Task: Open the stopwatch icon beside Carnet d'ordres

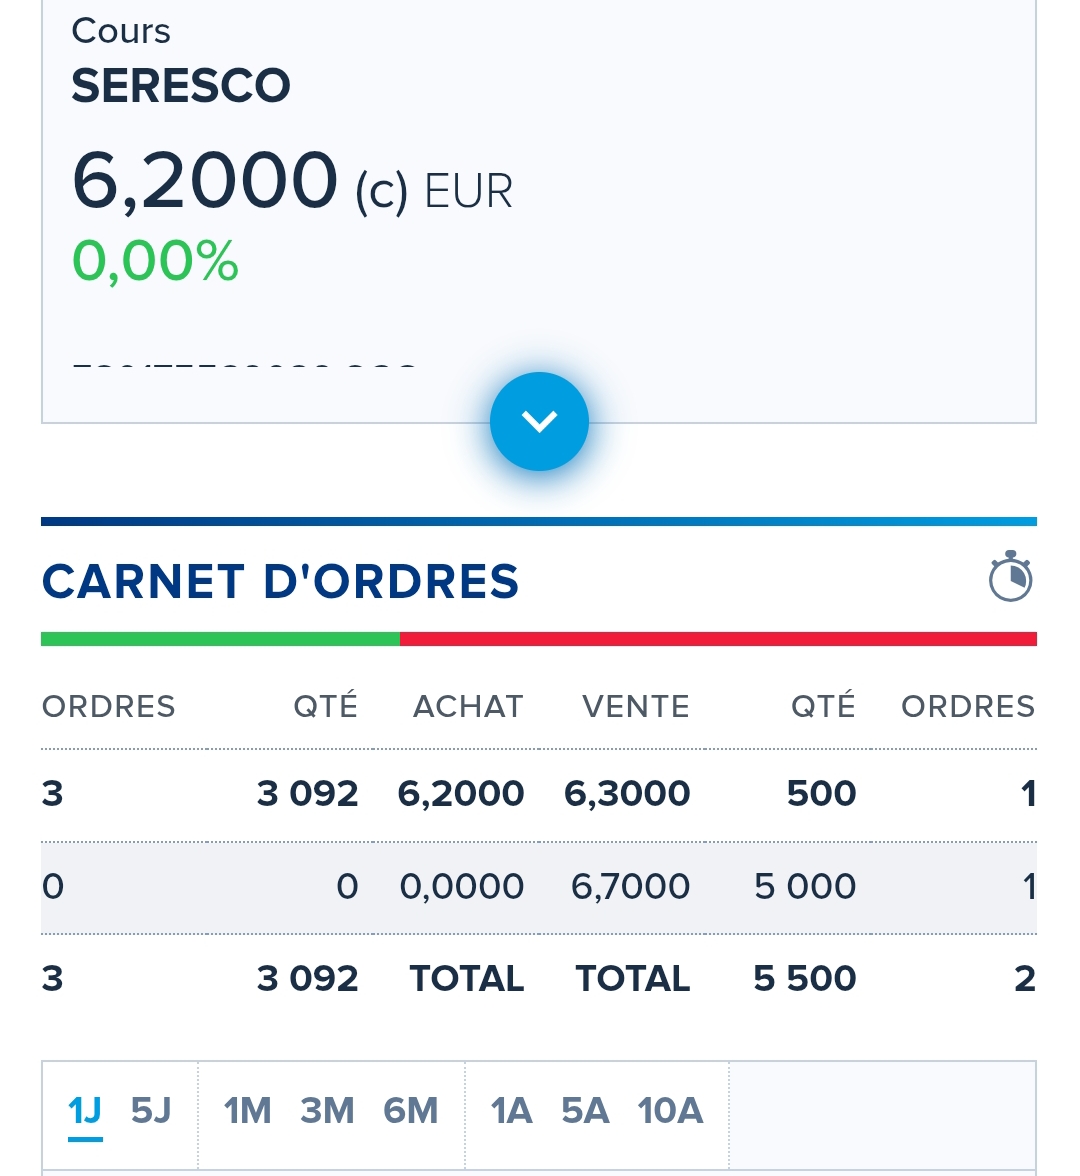Action: tap(1010, 576)
